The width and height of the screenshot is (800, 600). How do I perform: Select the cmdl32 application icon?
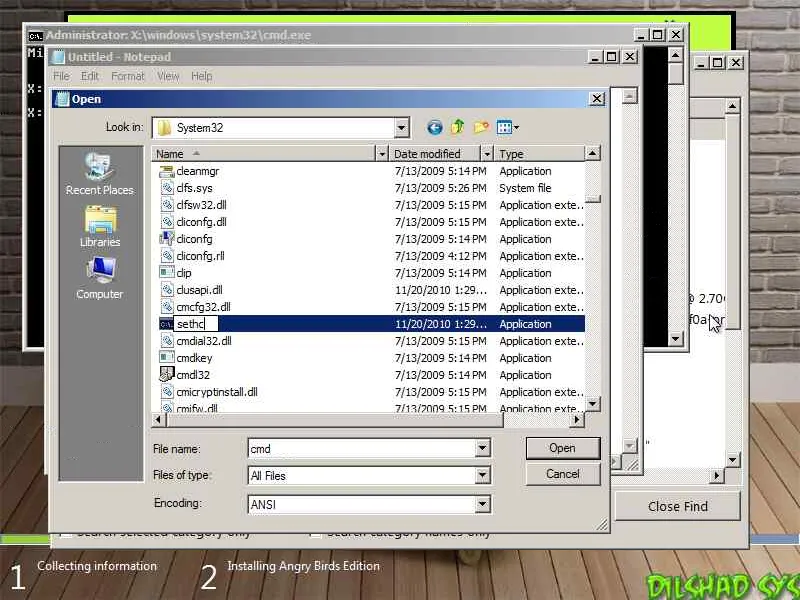point(166,374)
